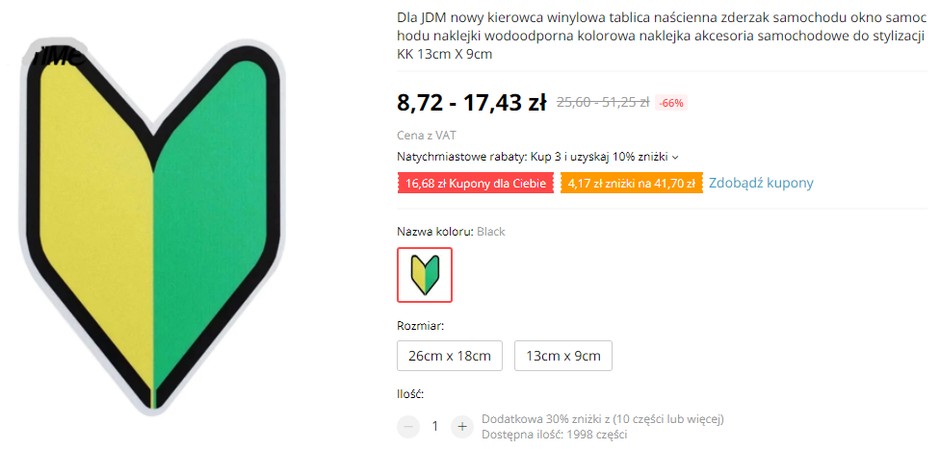This screenshot has width=940, height=449.
Task: Click the Cena z VAT note
Action: [426, 135]
